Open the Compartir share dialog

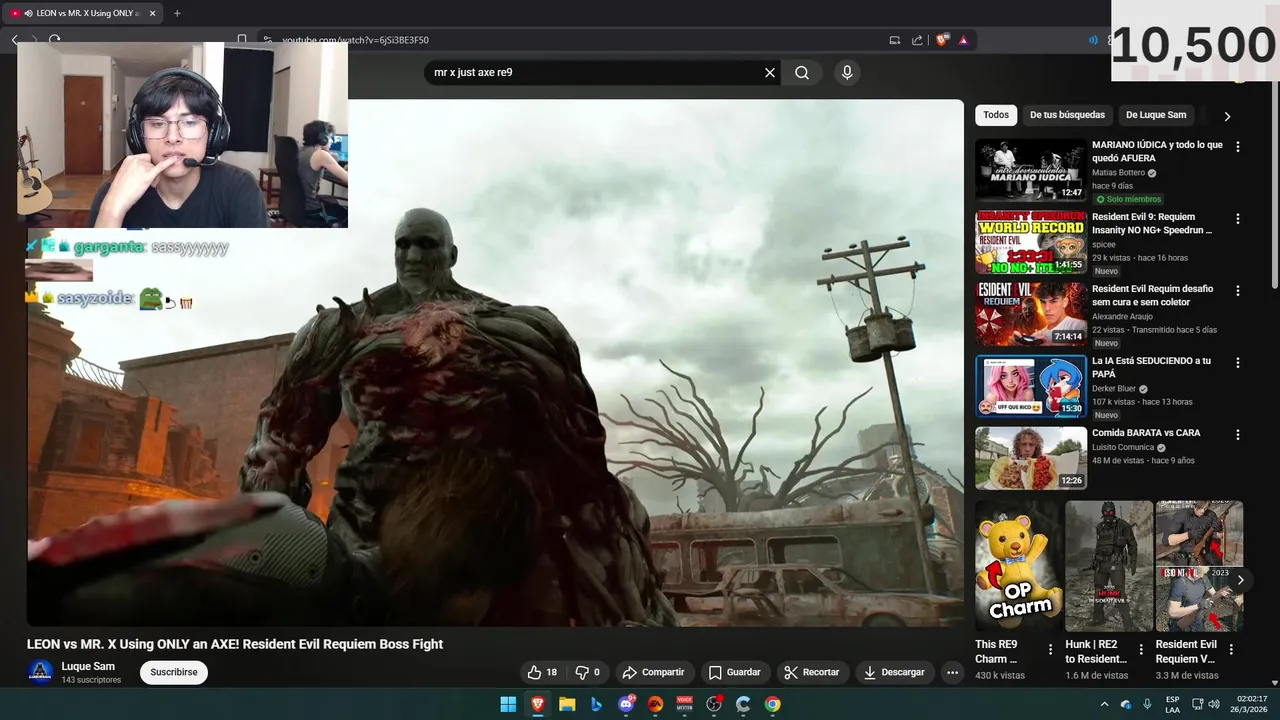coord(653,673)
